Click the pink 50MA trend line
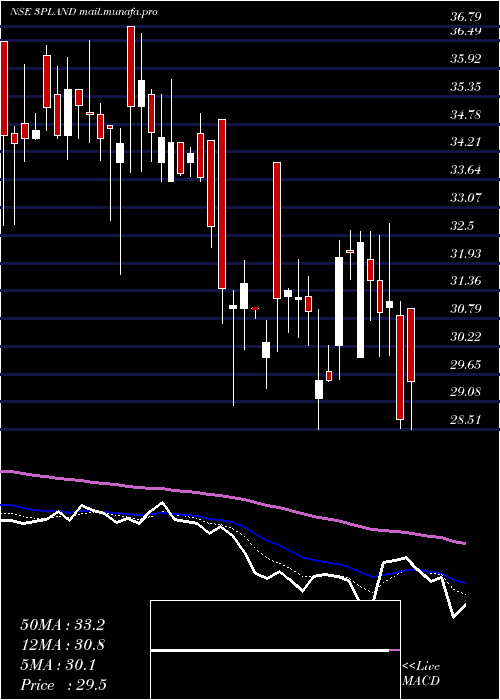500x700 pixels. coord(232,497)
